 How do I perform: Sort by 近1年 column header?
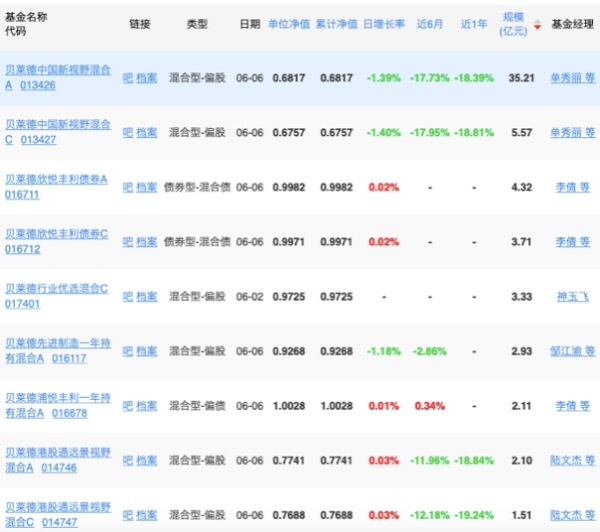coord(474,24)
